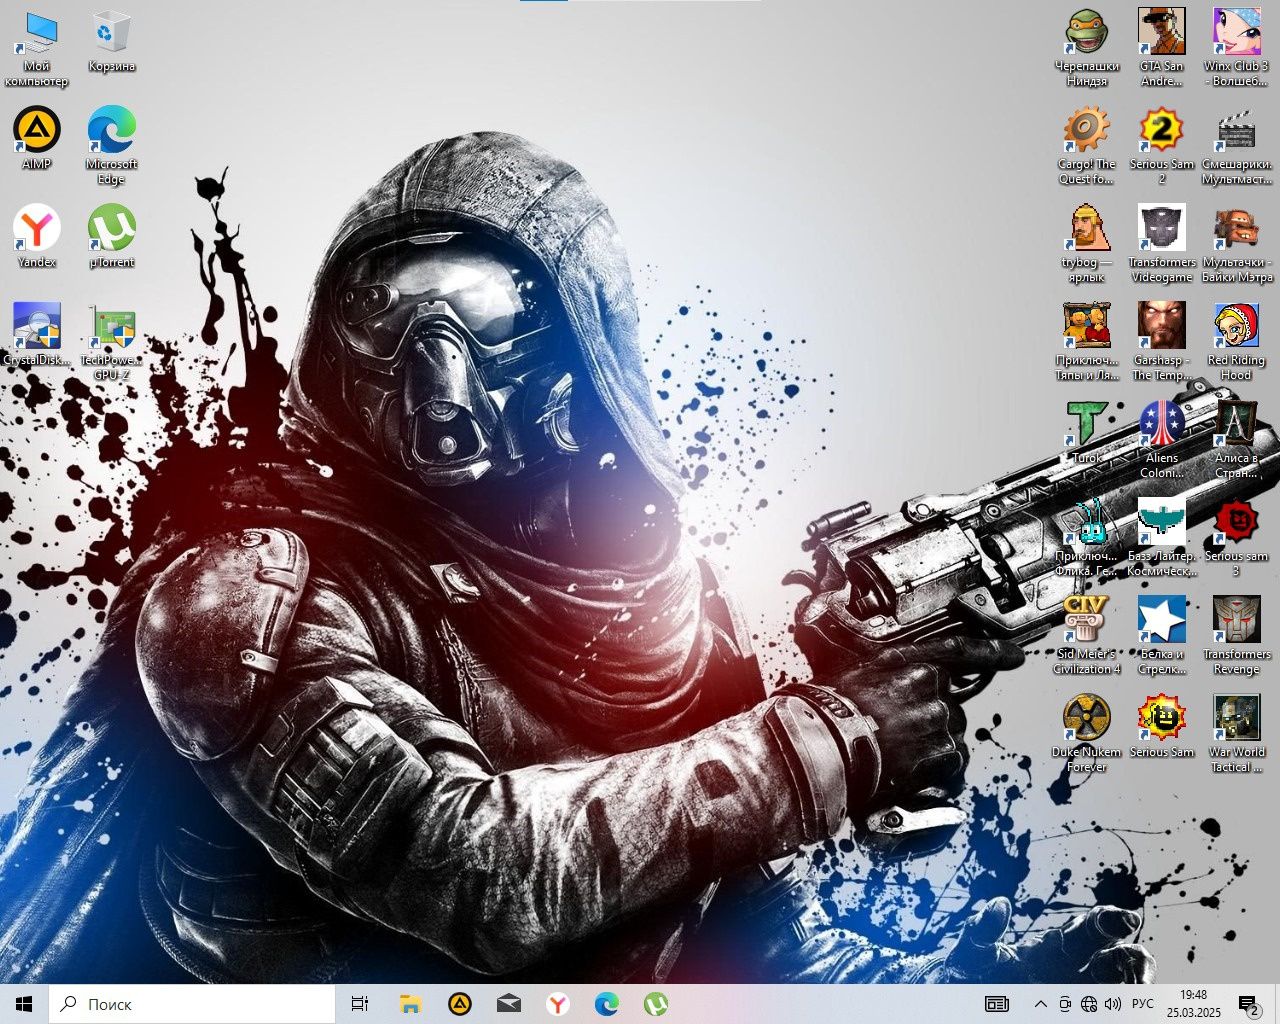Select the Мультачки Байки Мэтра shortcut
The width and height of the screenshot is (1280, 1024).
coord(1235,245)
